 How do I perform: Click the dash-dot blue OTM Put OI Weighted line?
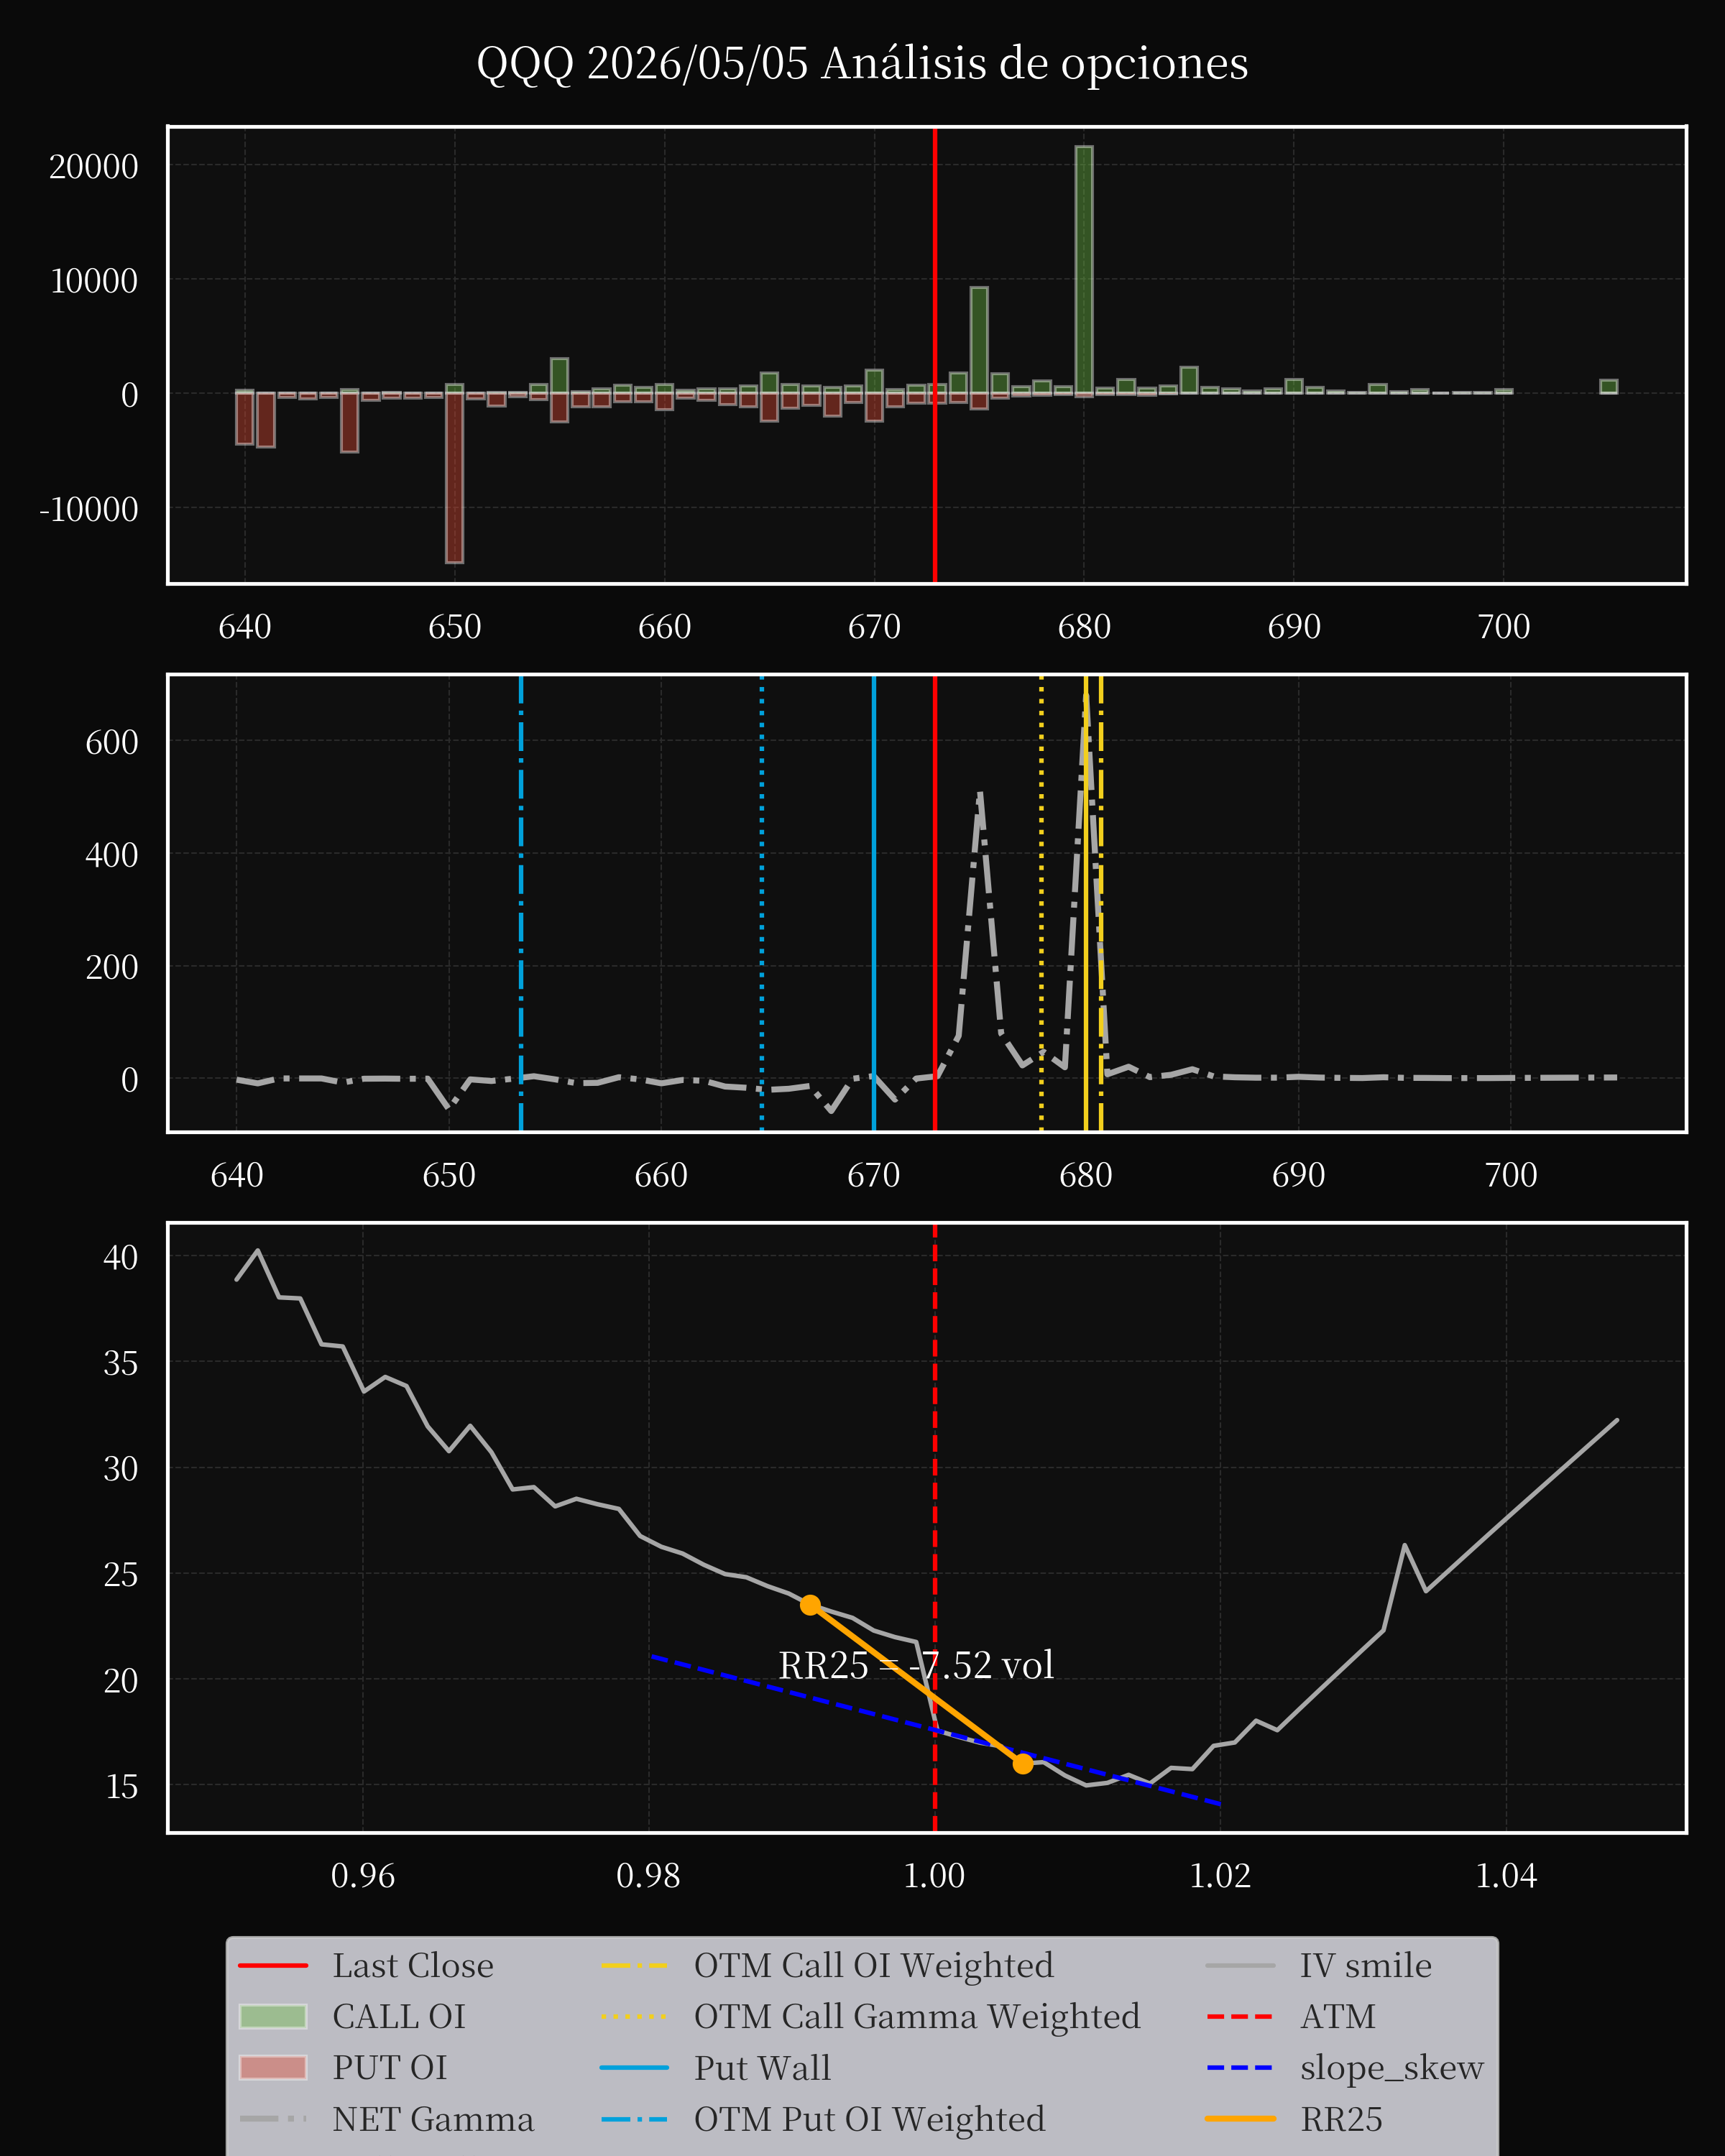(521, 904)
